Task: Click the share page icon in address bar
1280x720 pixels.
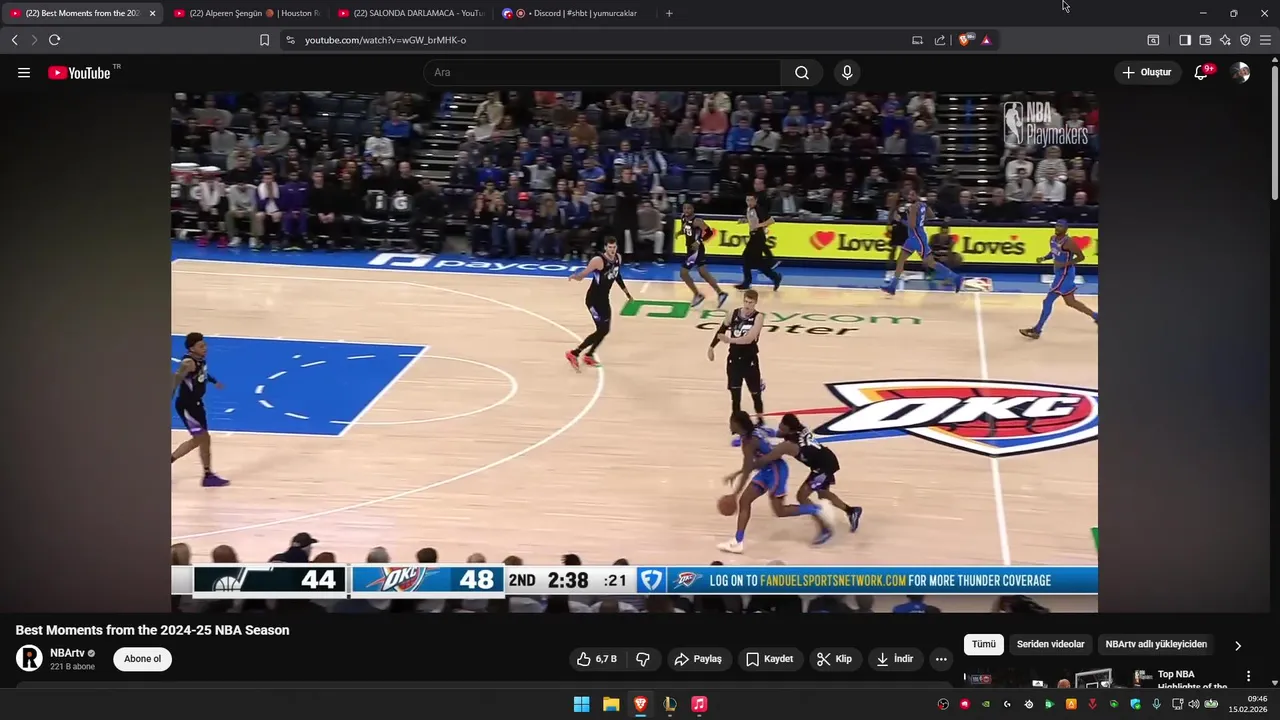Action: [x=940, y=40]
